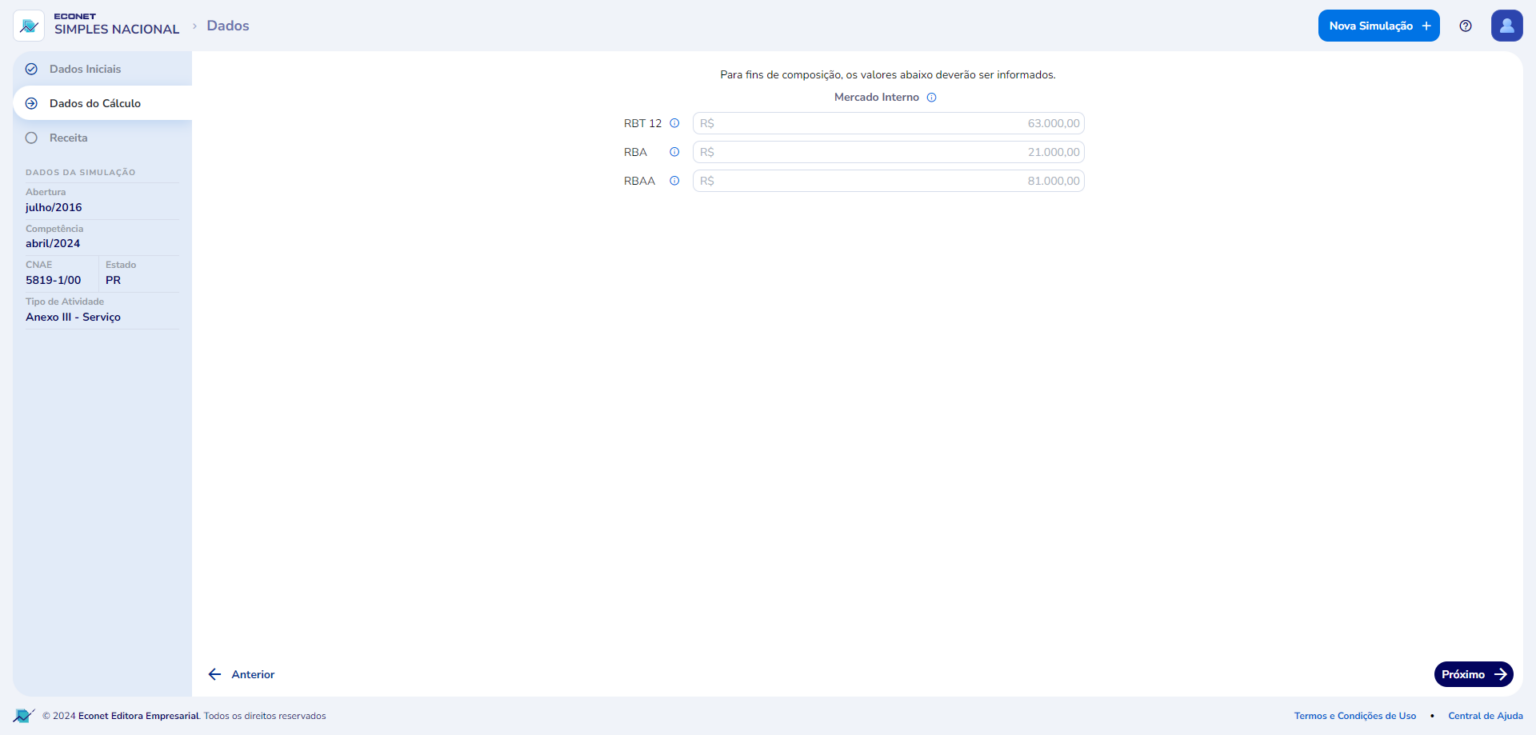Go back with the Anterior button

pyautogui.click(x=241, y=675)
